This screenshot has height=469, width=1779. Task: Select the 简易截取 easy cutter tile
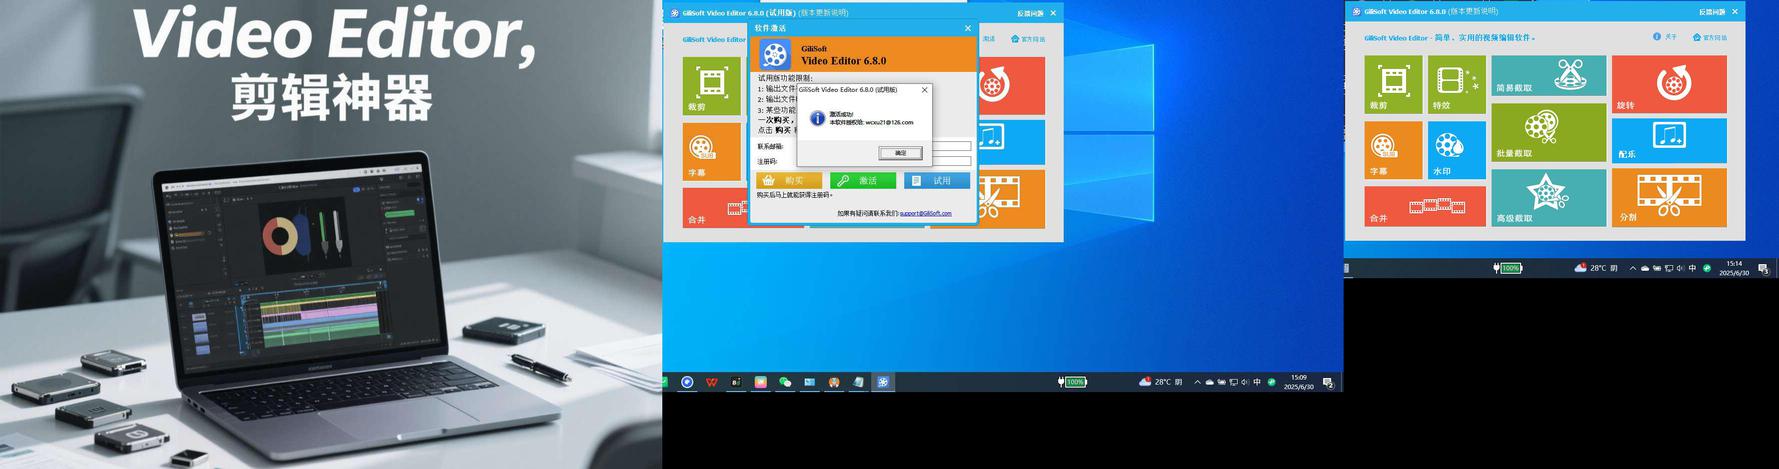[1548, 76]
